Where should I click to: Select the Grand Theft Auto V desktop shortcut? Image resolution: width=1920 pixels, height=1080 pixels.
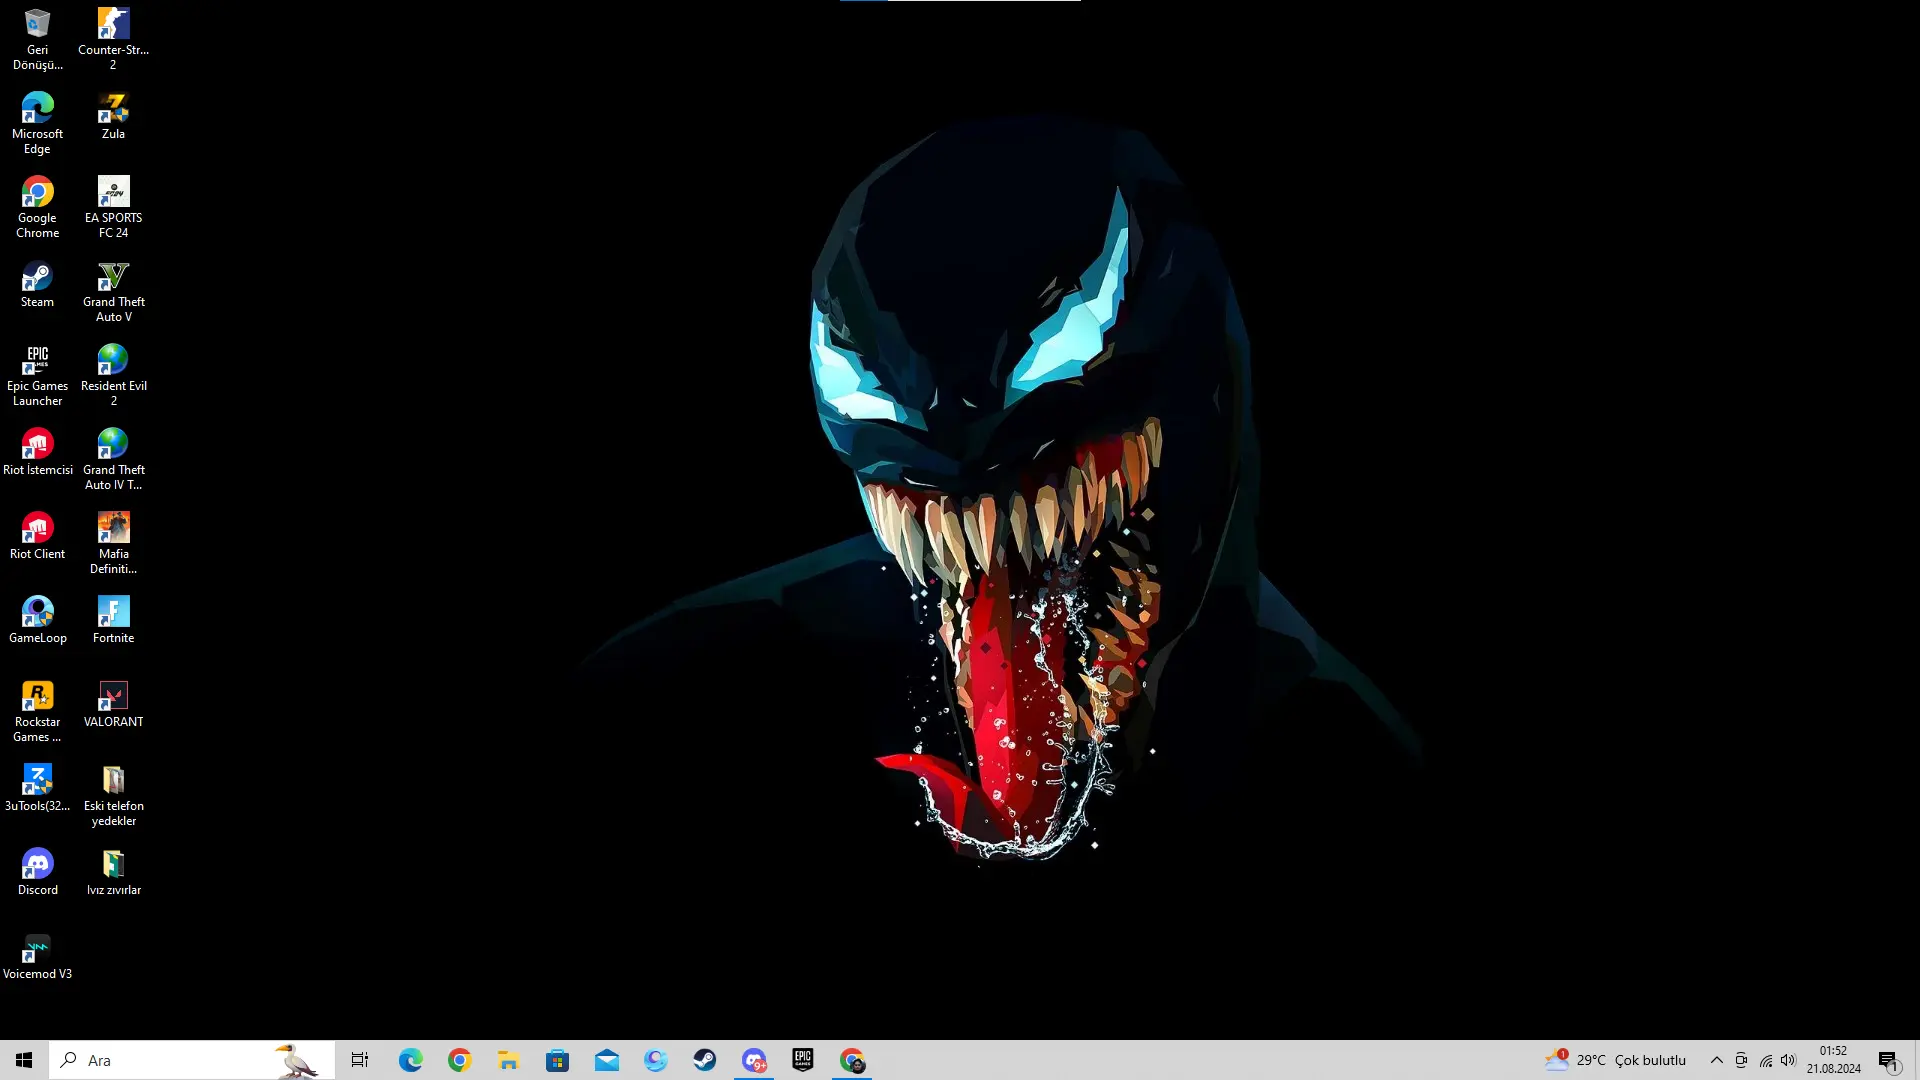[x=113, y=291]
